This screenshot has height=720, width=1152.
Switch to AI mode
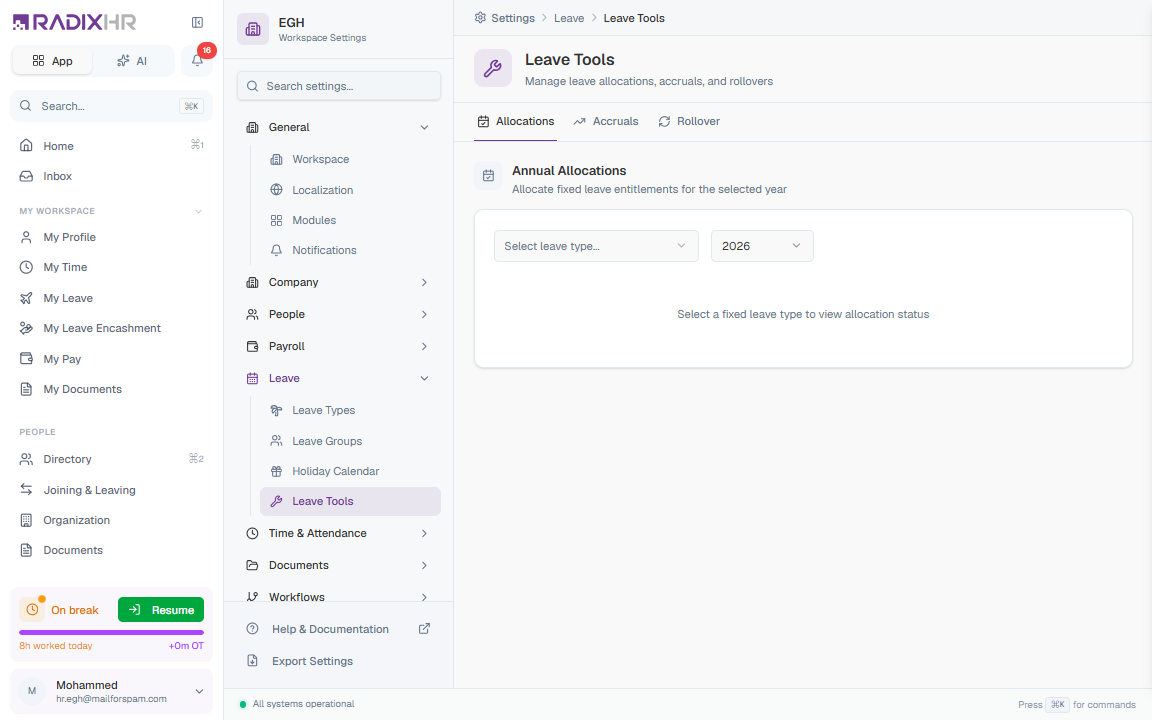coord(132,61)
